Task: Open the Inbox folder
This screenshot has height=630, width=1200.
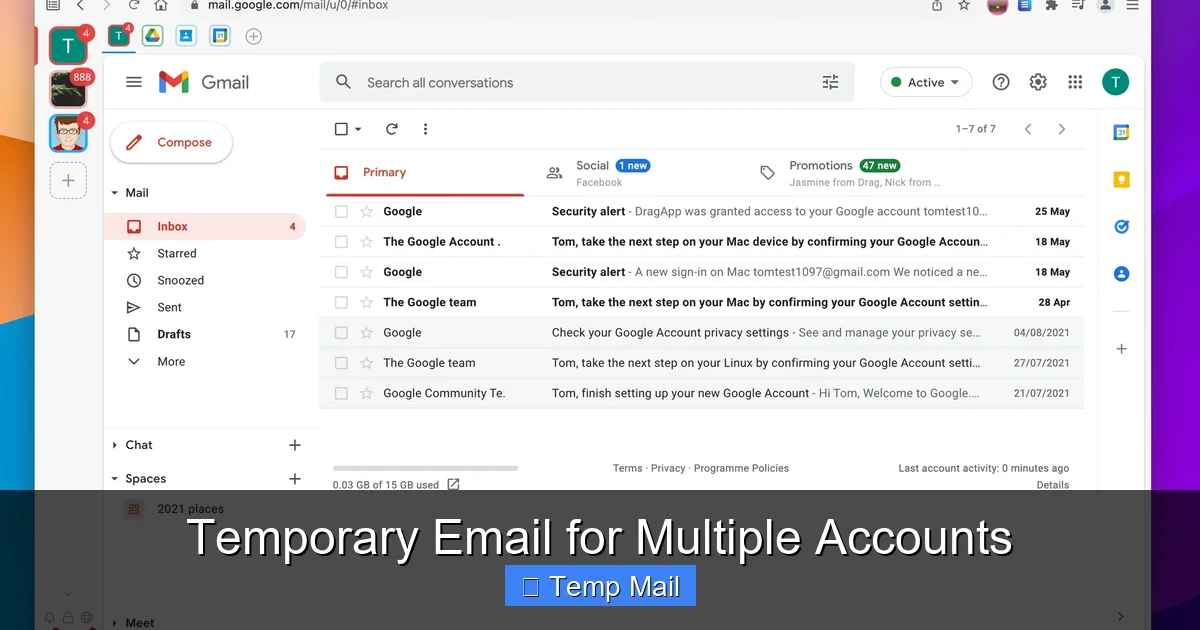Action: [205, 226]
